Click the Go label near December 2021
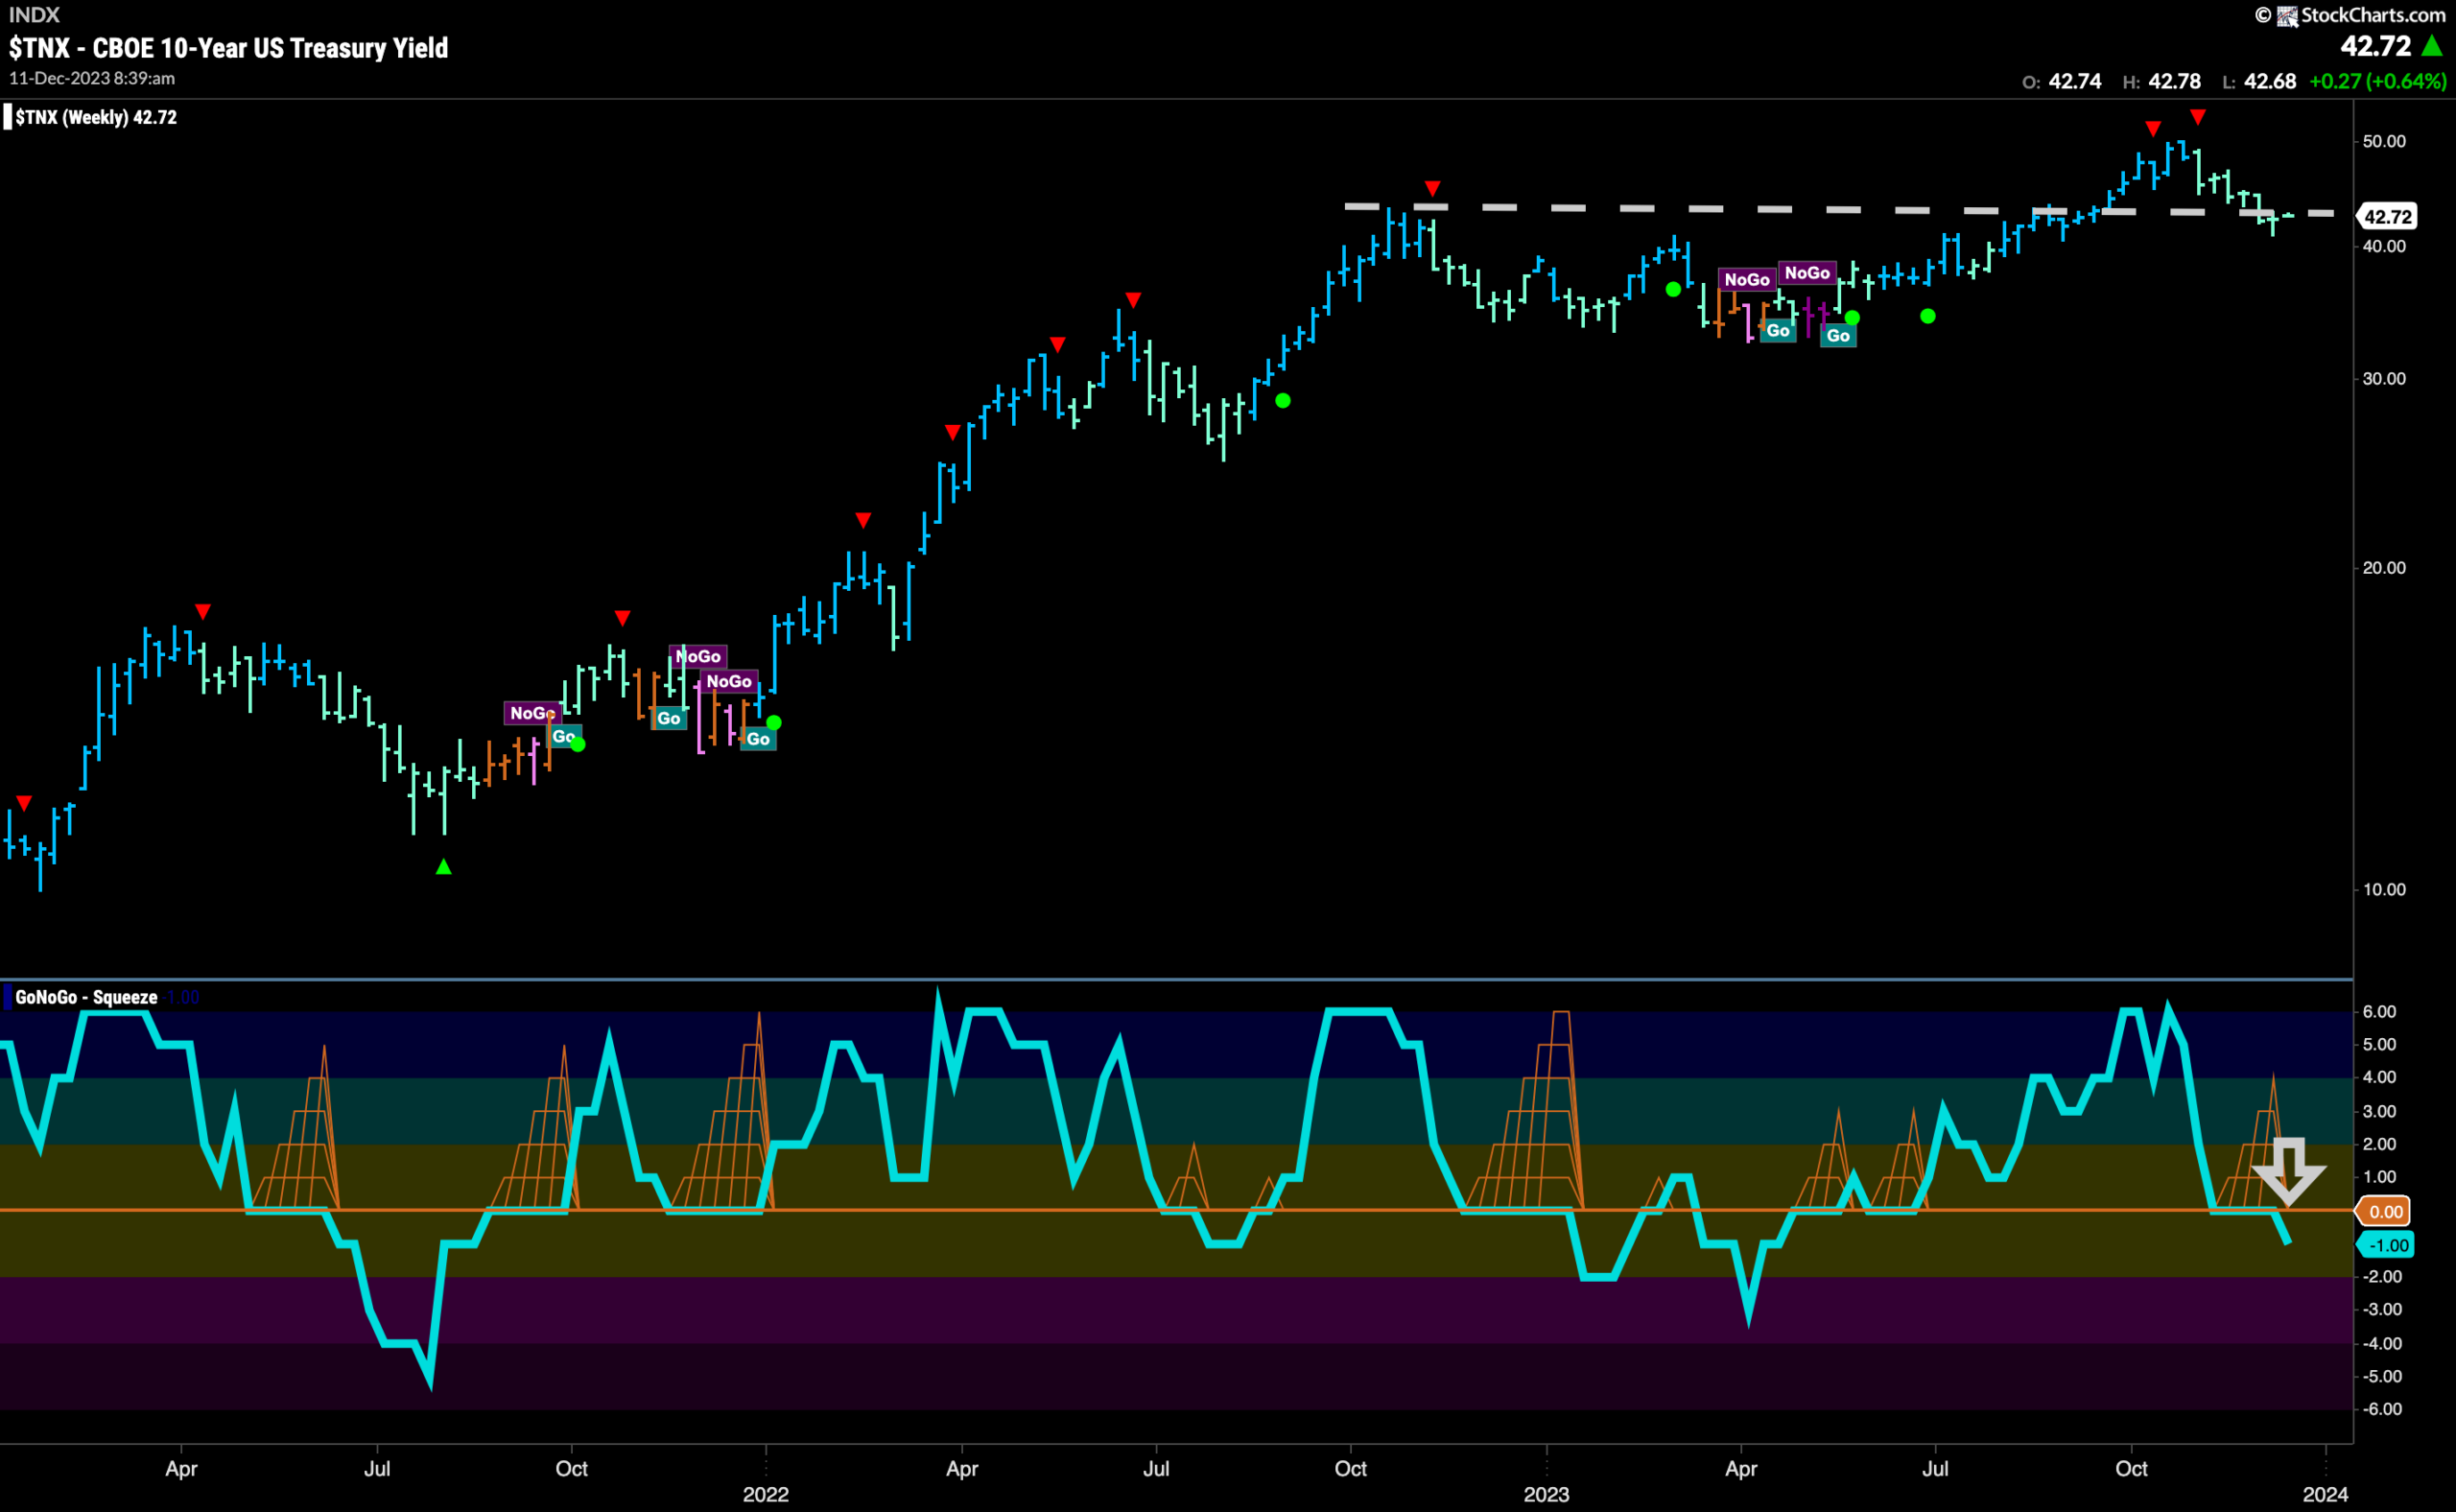Image resolution: width=2456 pixels, height=1512 pixels. pos(758,739)
